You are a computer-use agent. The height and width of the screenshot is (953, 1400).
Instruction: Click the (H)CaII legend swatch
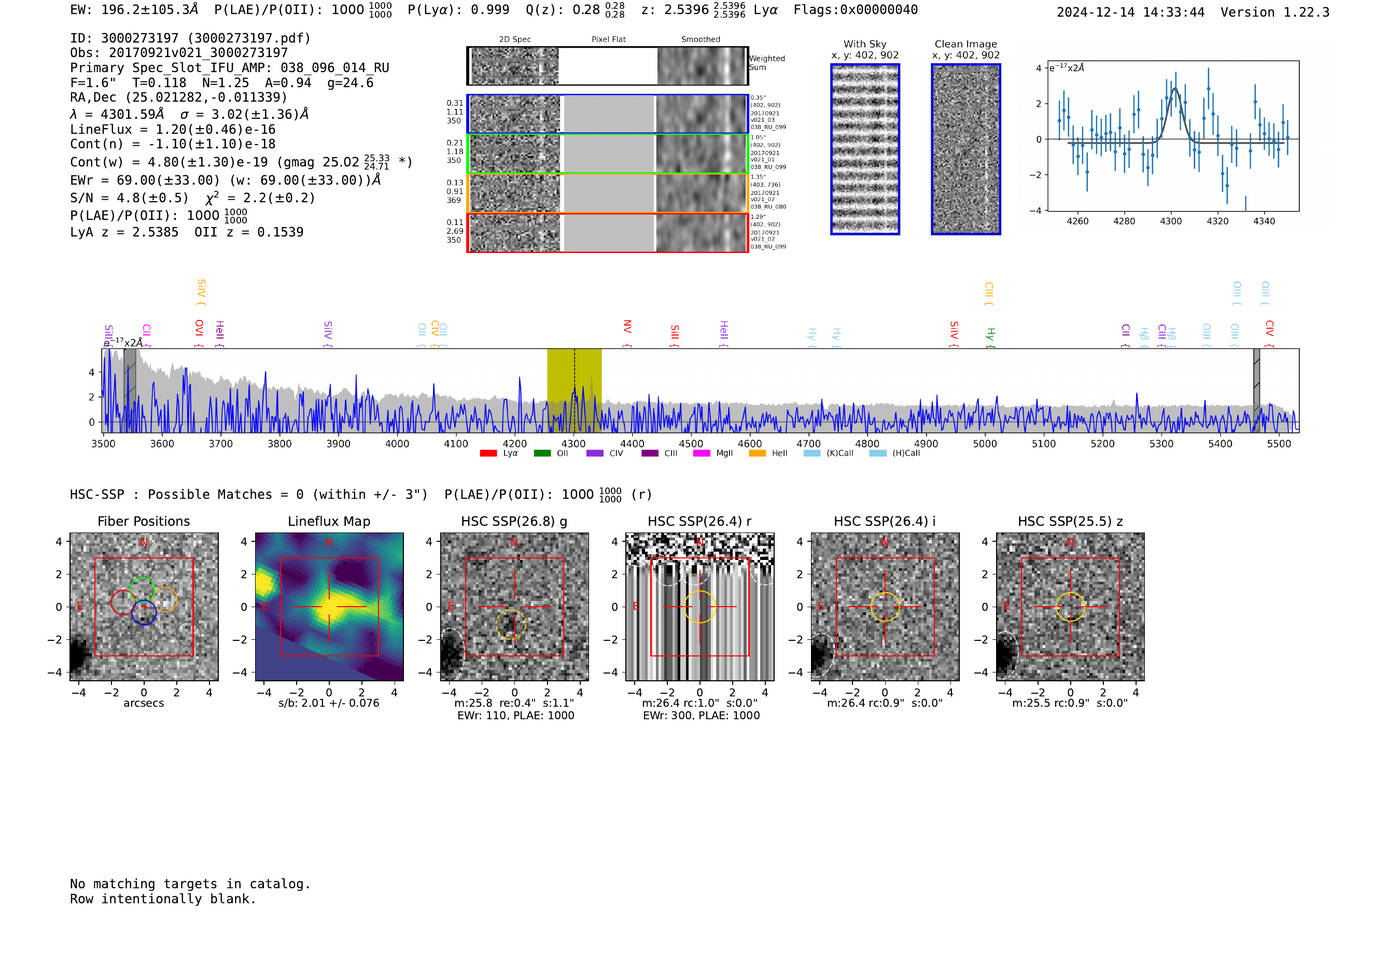878,454
